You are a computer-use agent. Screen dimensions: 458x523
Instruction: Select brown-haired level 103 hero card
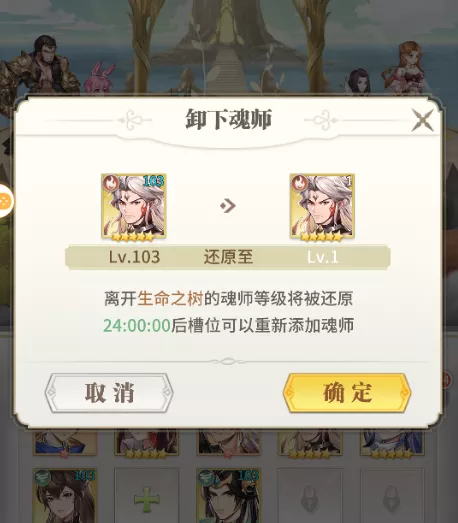click(65, 496)
